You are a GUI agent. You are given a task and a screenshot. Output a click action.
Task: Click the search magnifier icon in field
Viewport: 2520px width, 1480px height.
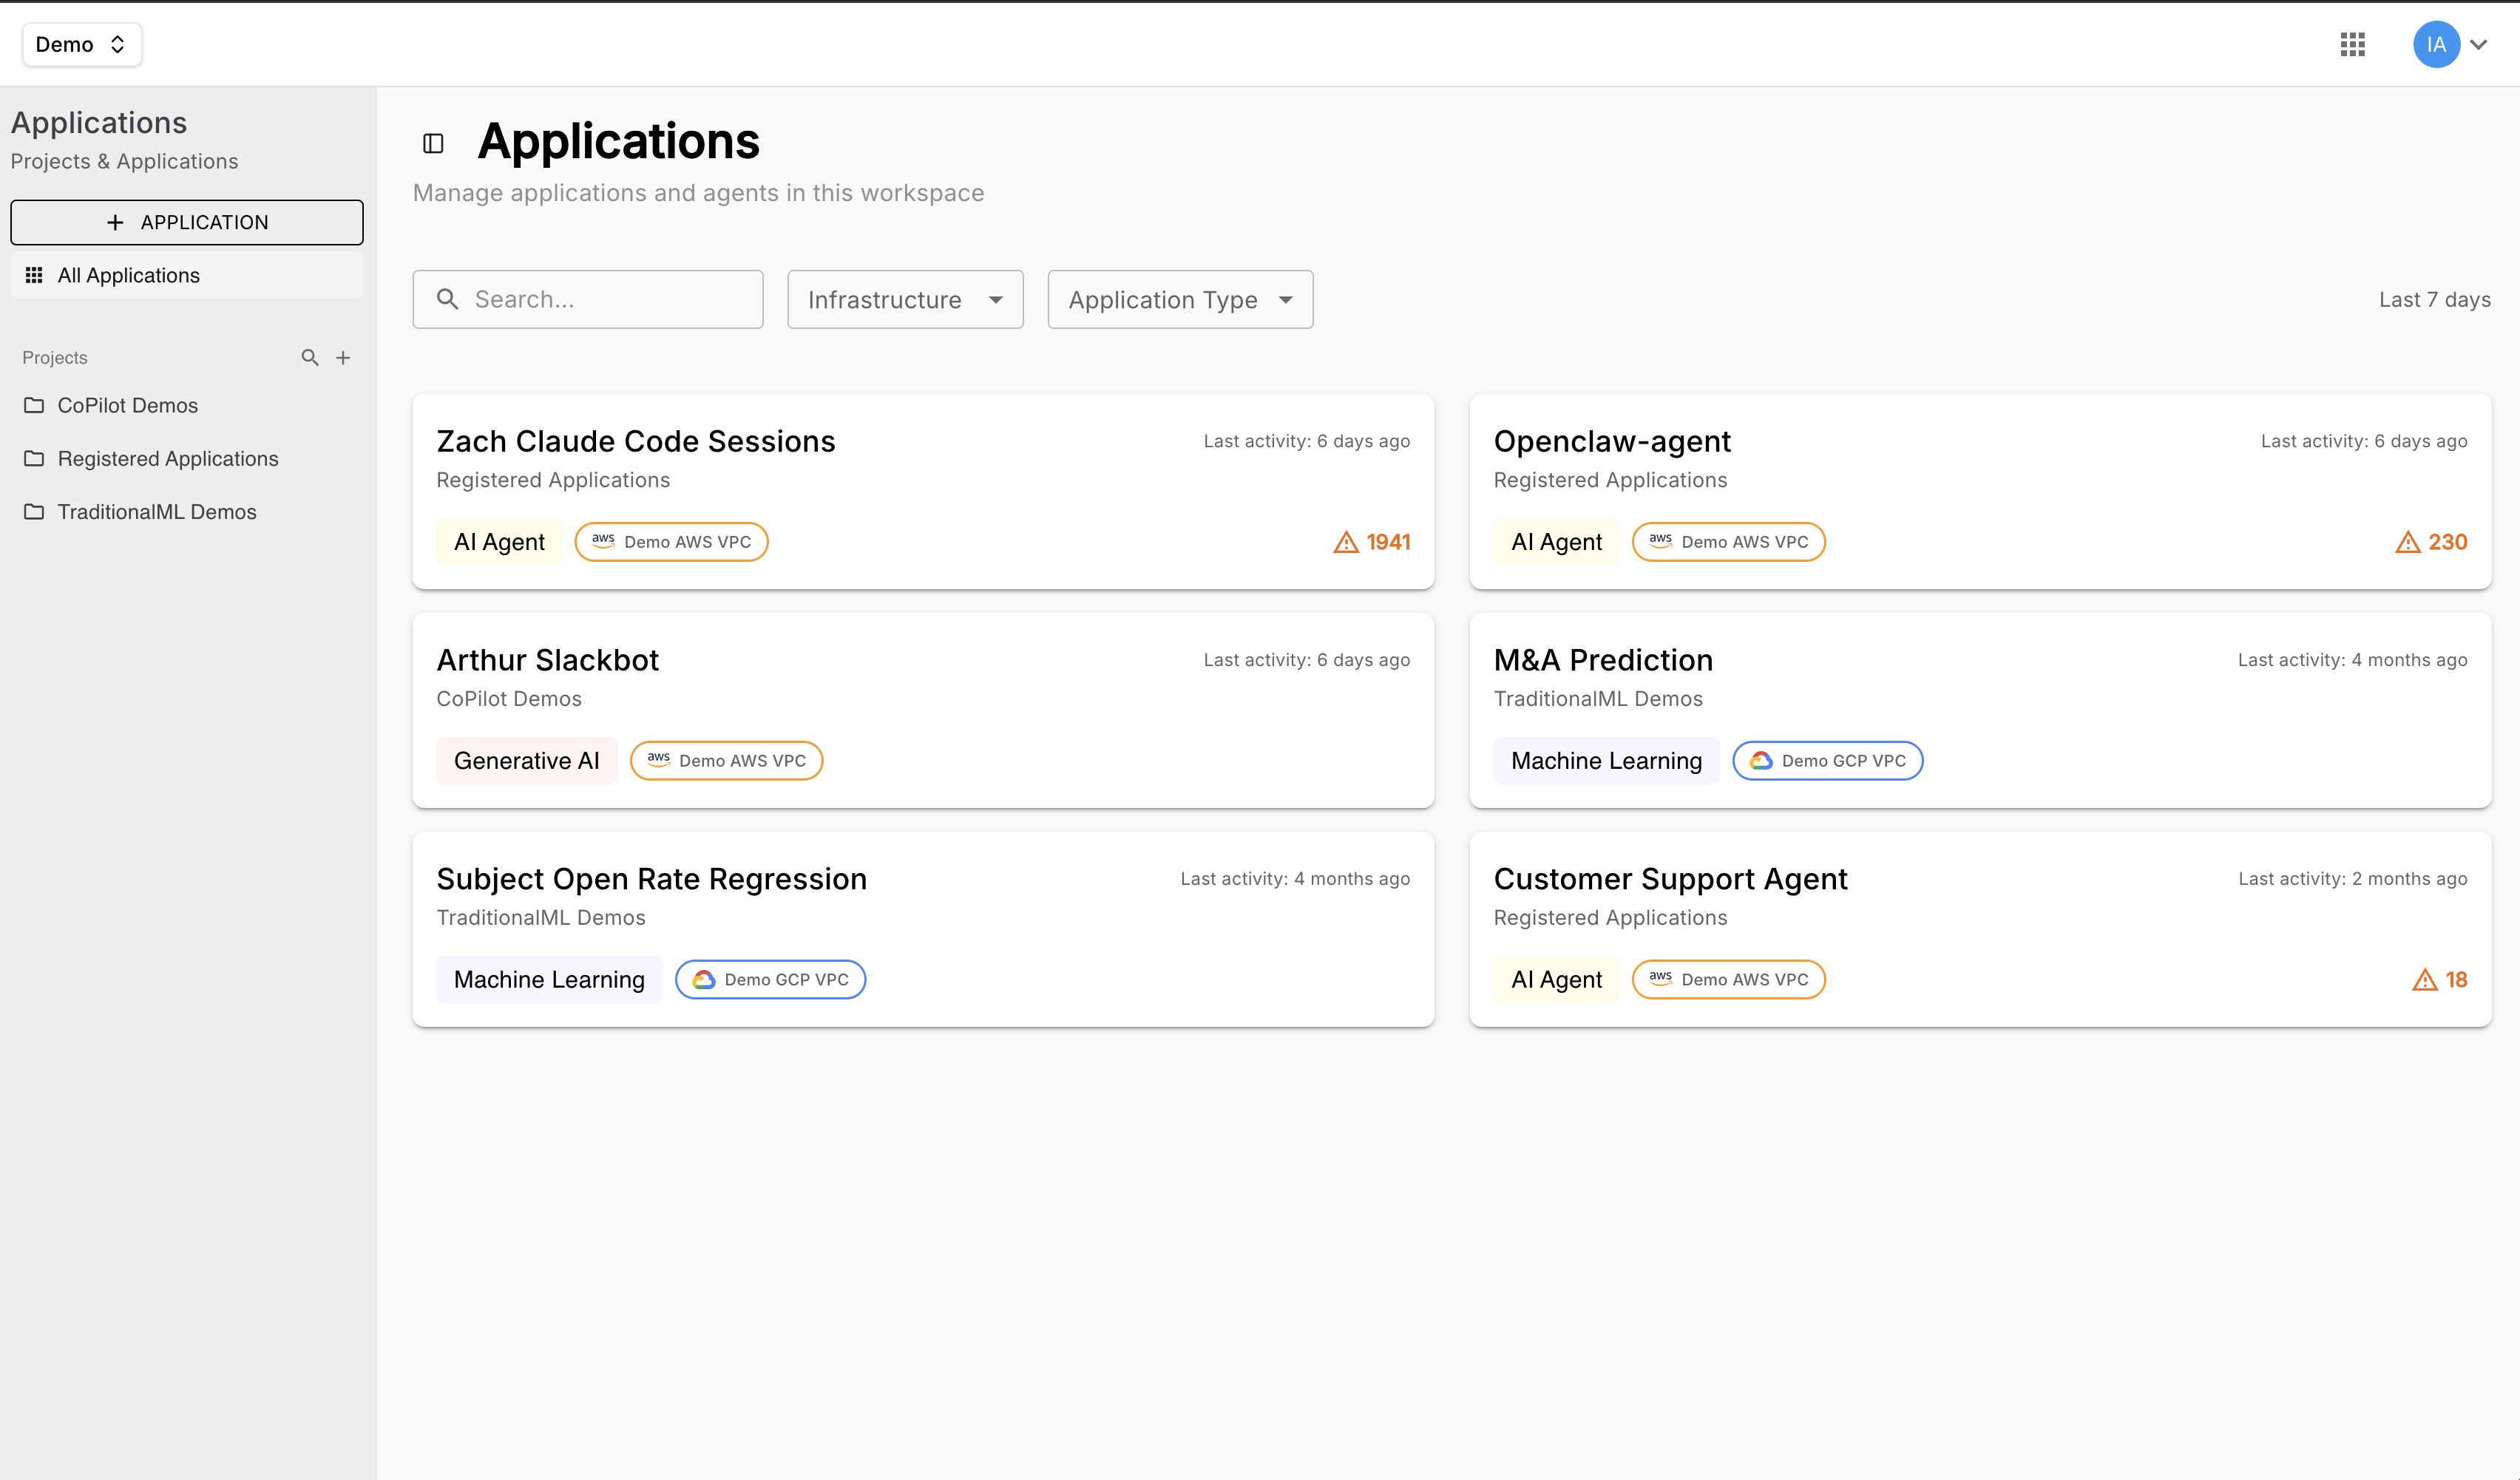click(447, 299)
